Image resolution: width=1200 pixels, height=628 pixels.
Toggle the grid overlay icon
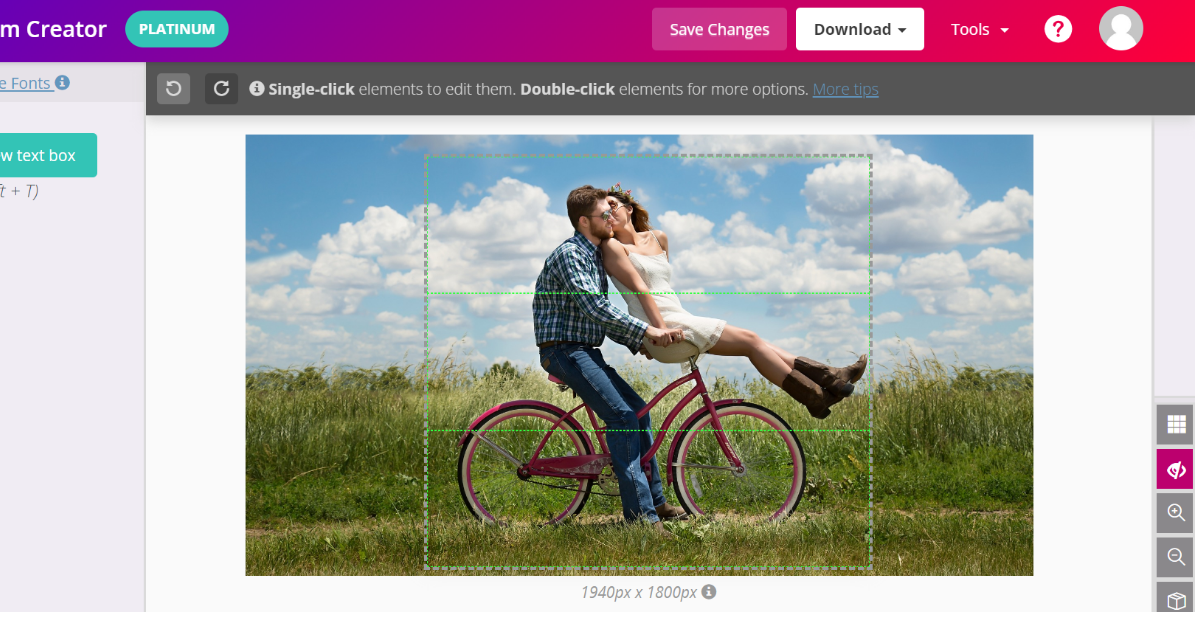[x=1175, y=424]
